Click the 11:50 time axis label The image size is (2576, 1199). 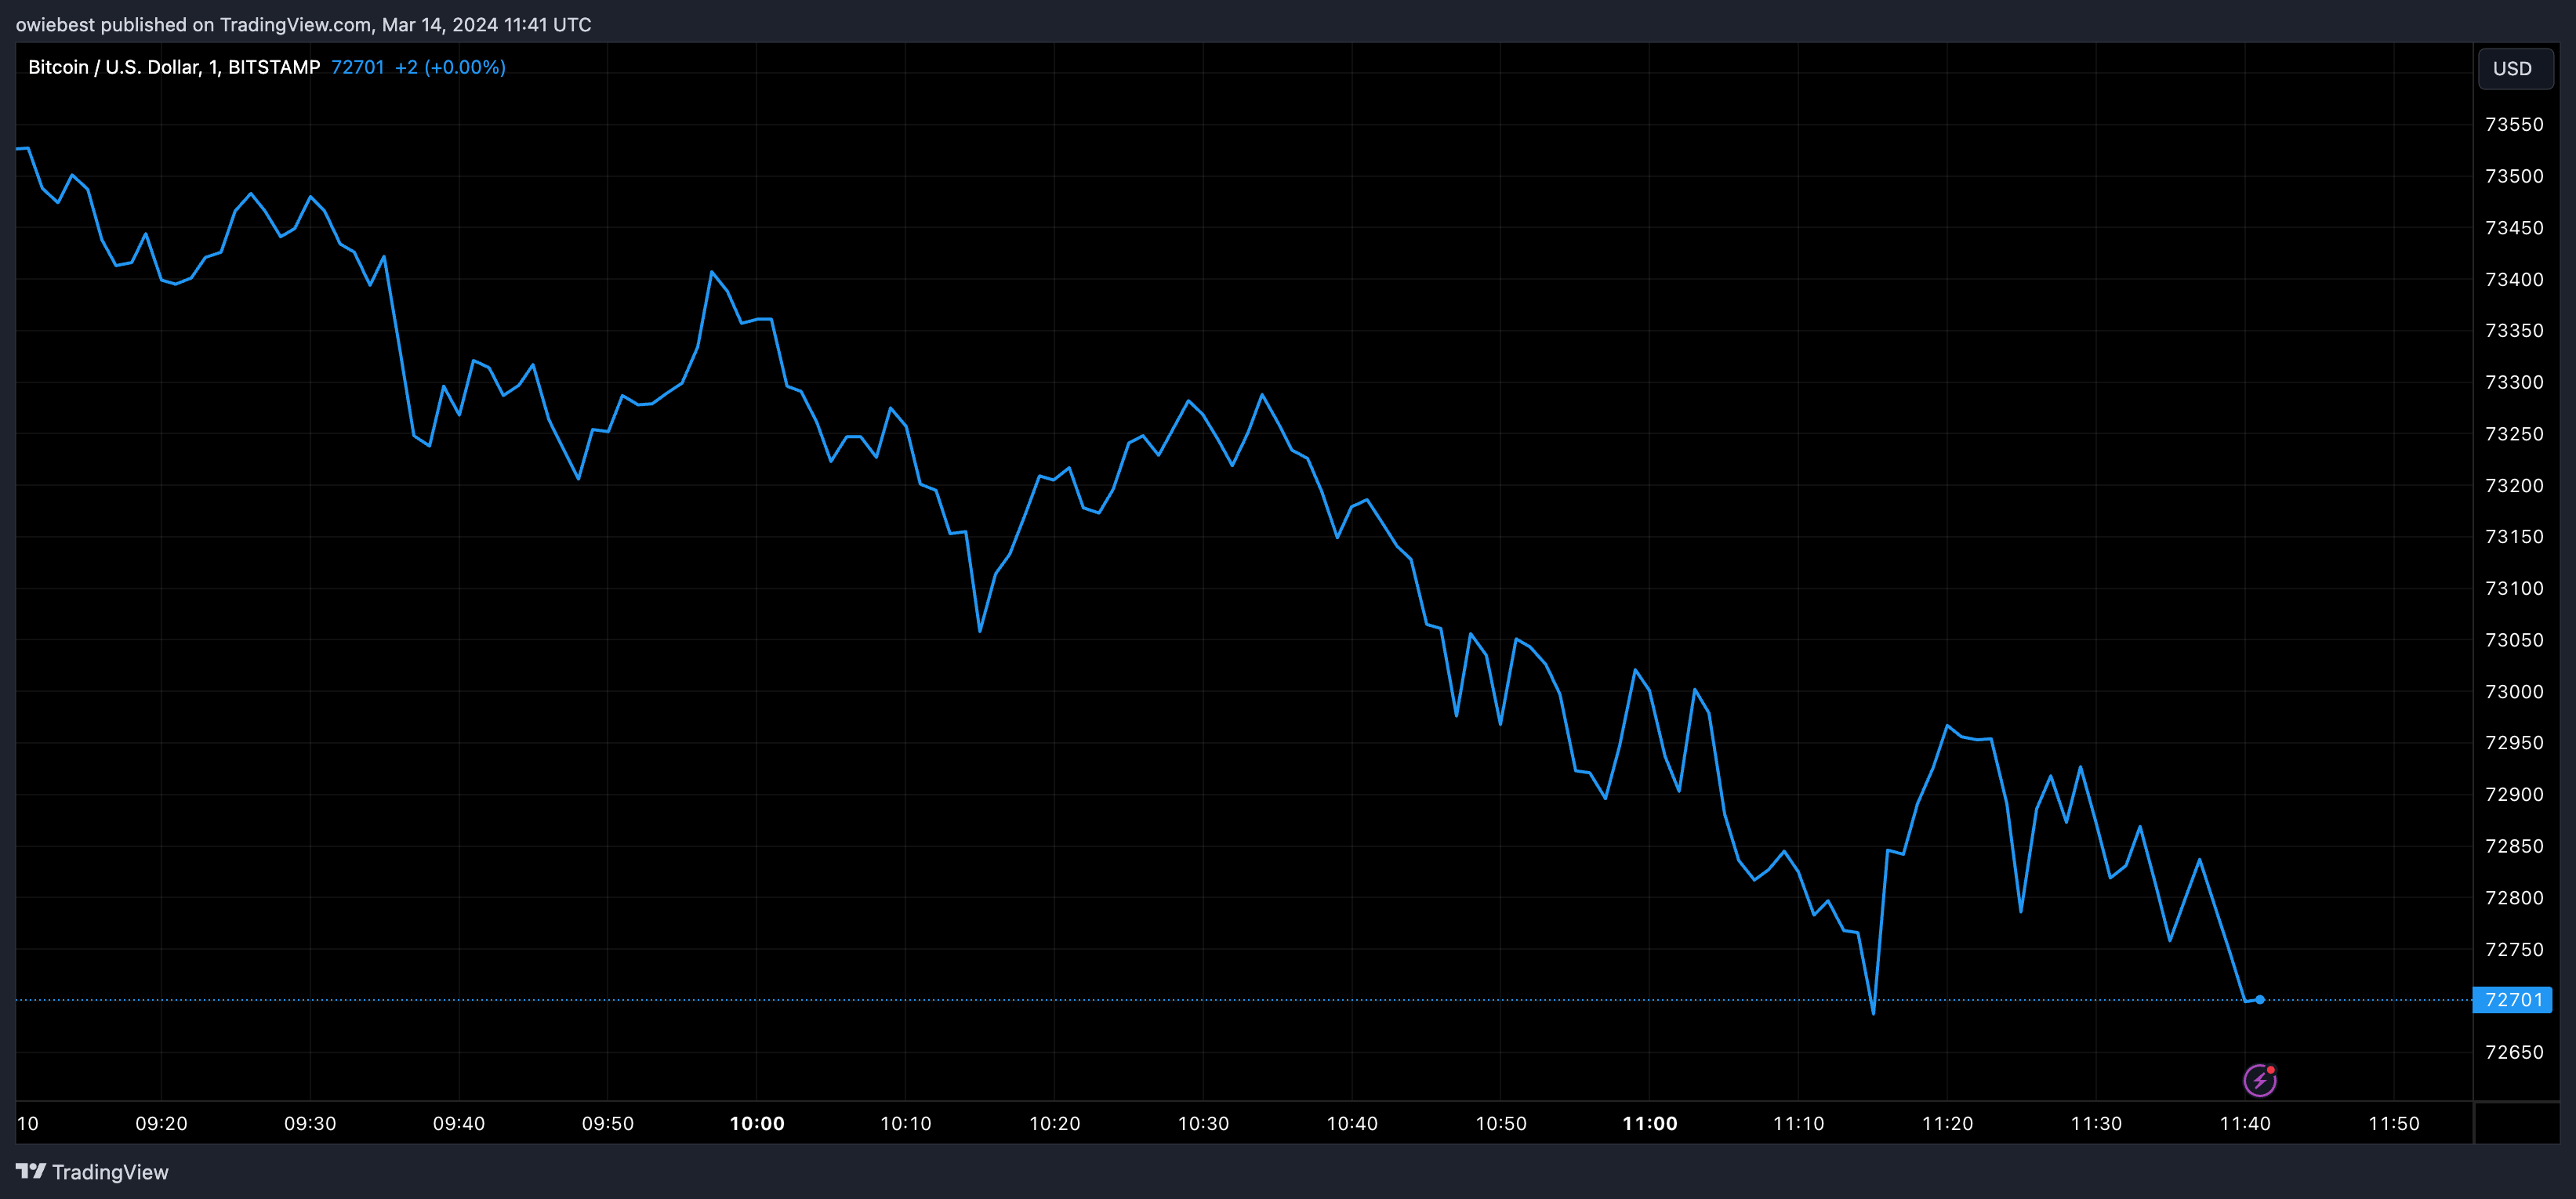(2394, 1123)
